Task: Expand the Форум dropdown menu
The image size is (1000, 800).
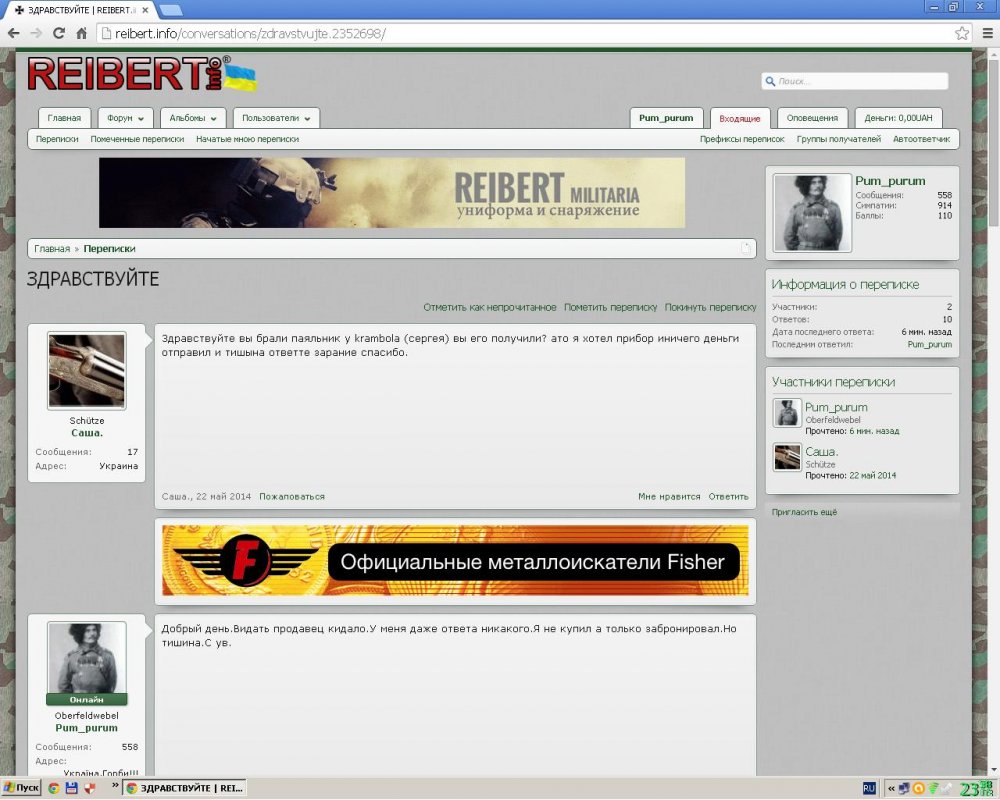Action: [x=125, y=118]
